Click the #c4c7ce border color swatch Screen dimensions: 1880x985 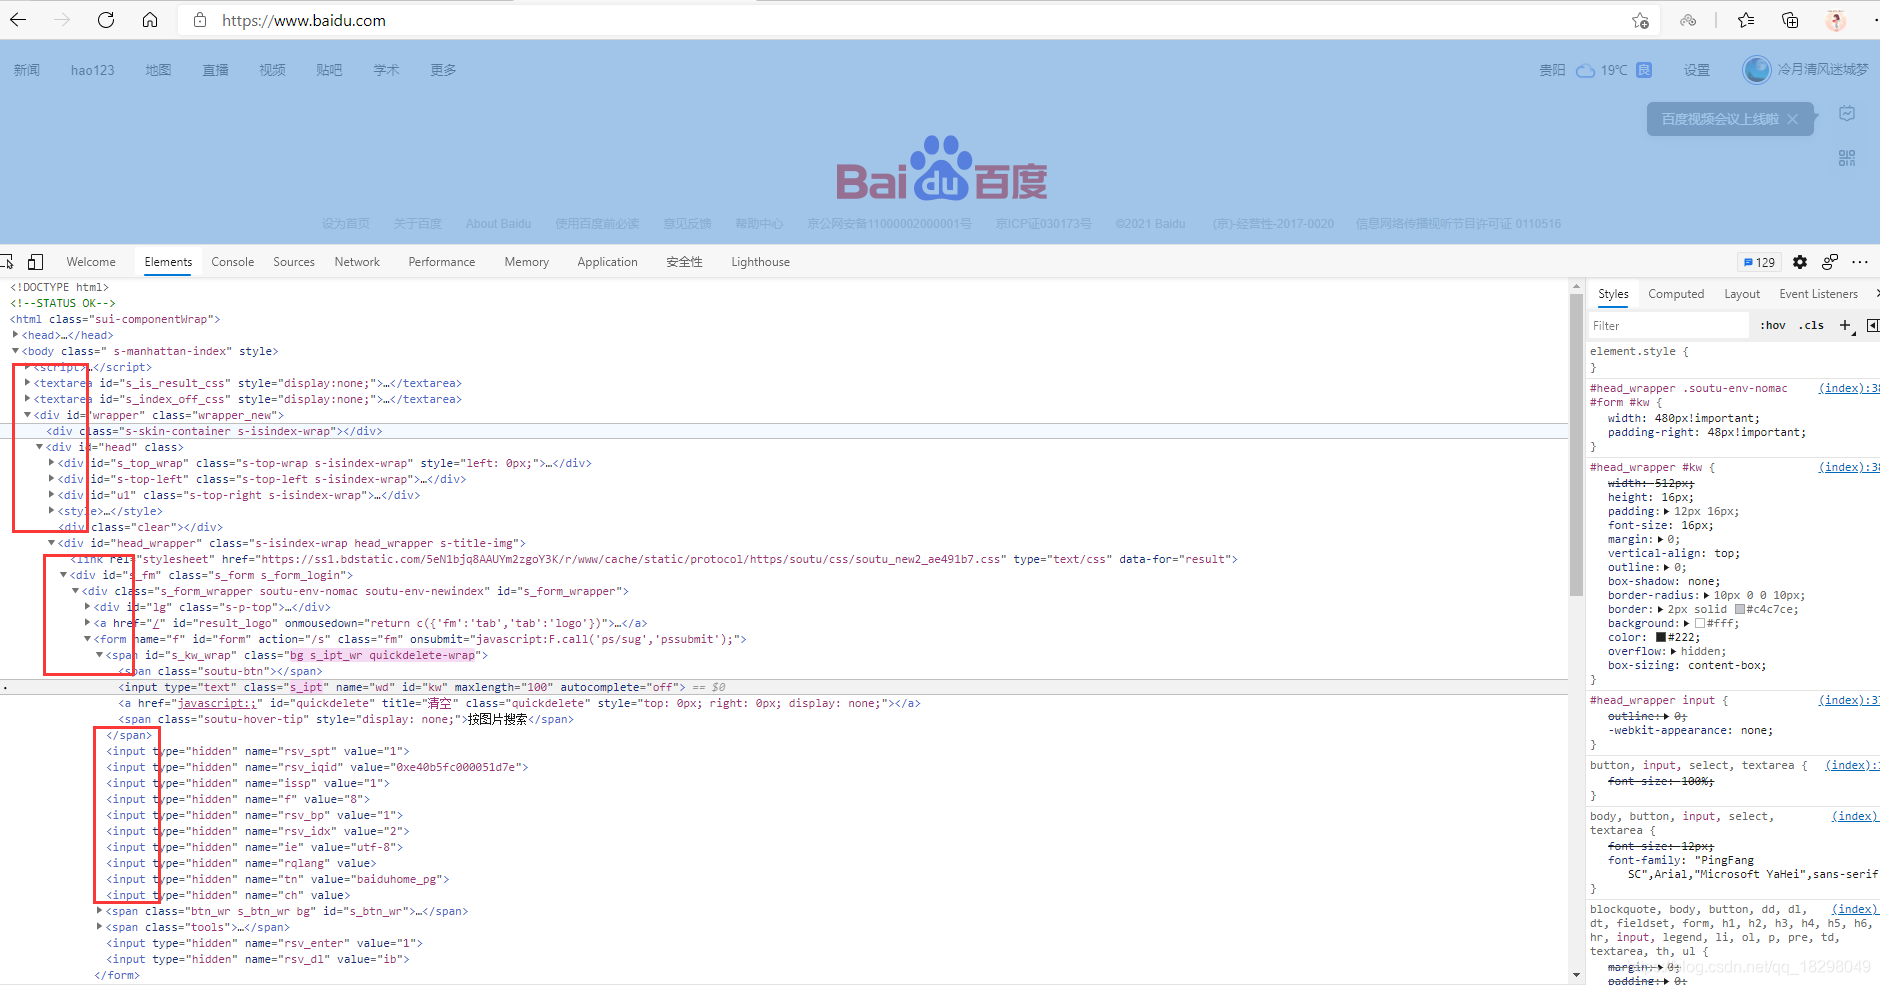(x=1740, y=609)
